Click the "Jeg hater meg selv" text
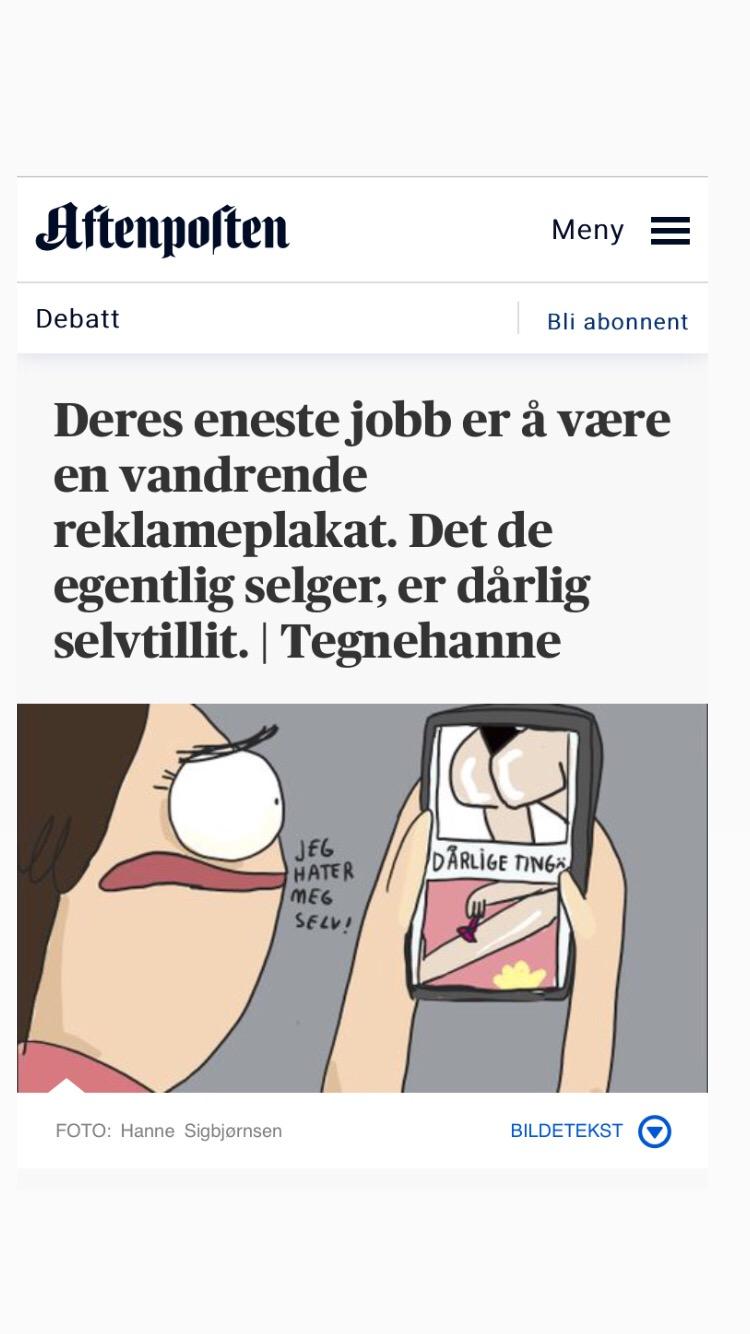This screenshot has height=1334, width=750. click(323, 885)
